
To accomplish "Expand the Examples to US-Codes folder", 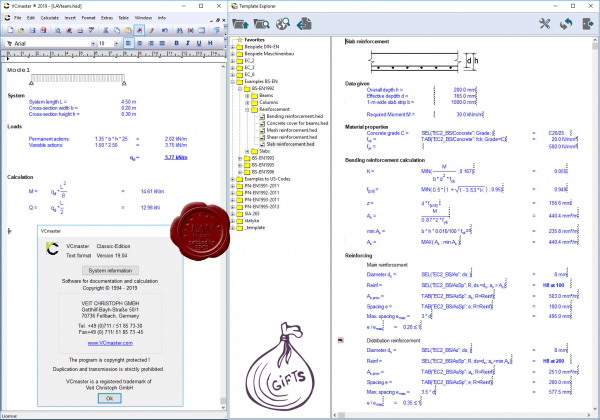I will (233, 179).
